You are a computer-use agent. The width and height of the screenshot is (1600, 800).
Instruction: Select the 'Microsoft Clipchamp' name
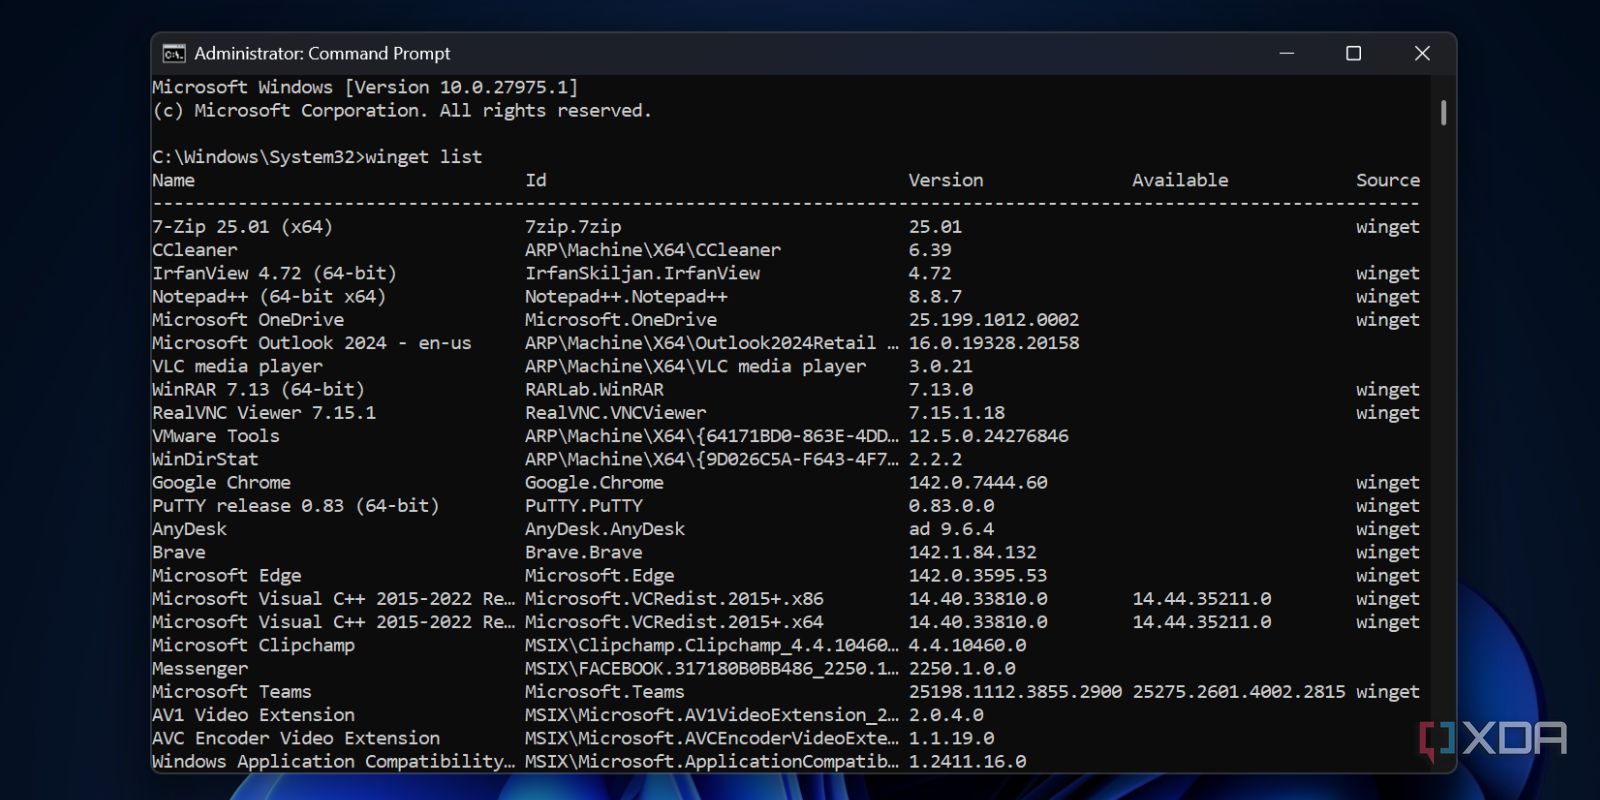coord(253,645)
